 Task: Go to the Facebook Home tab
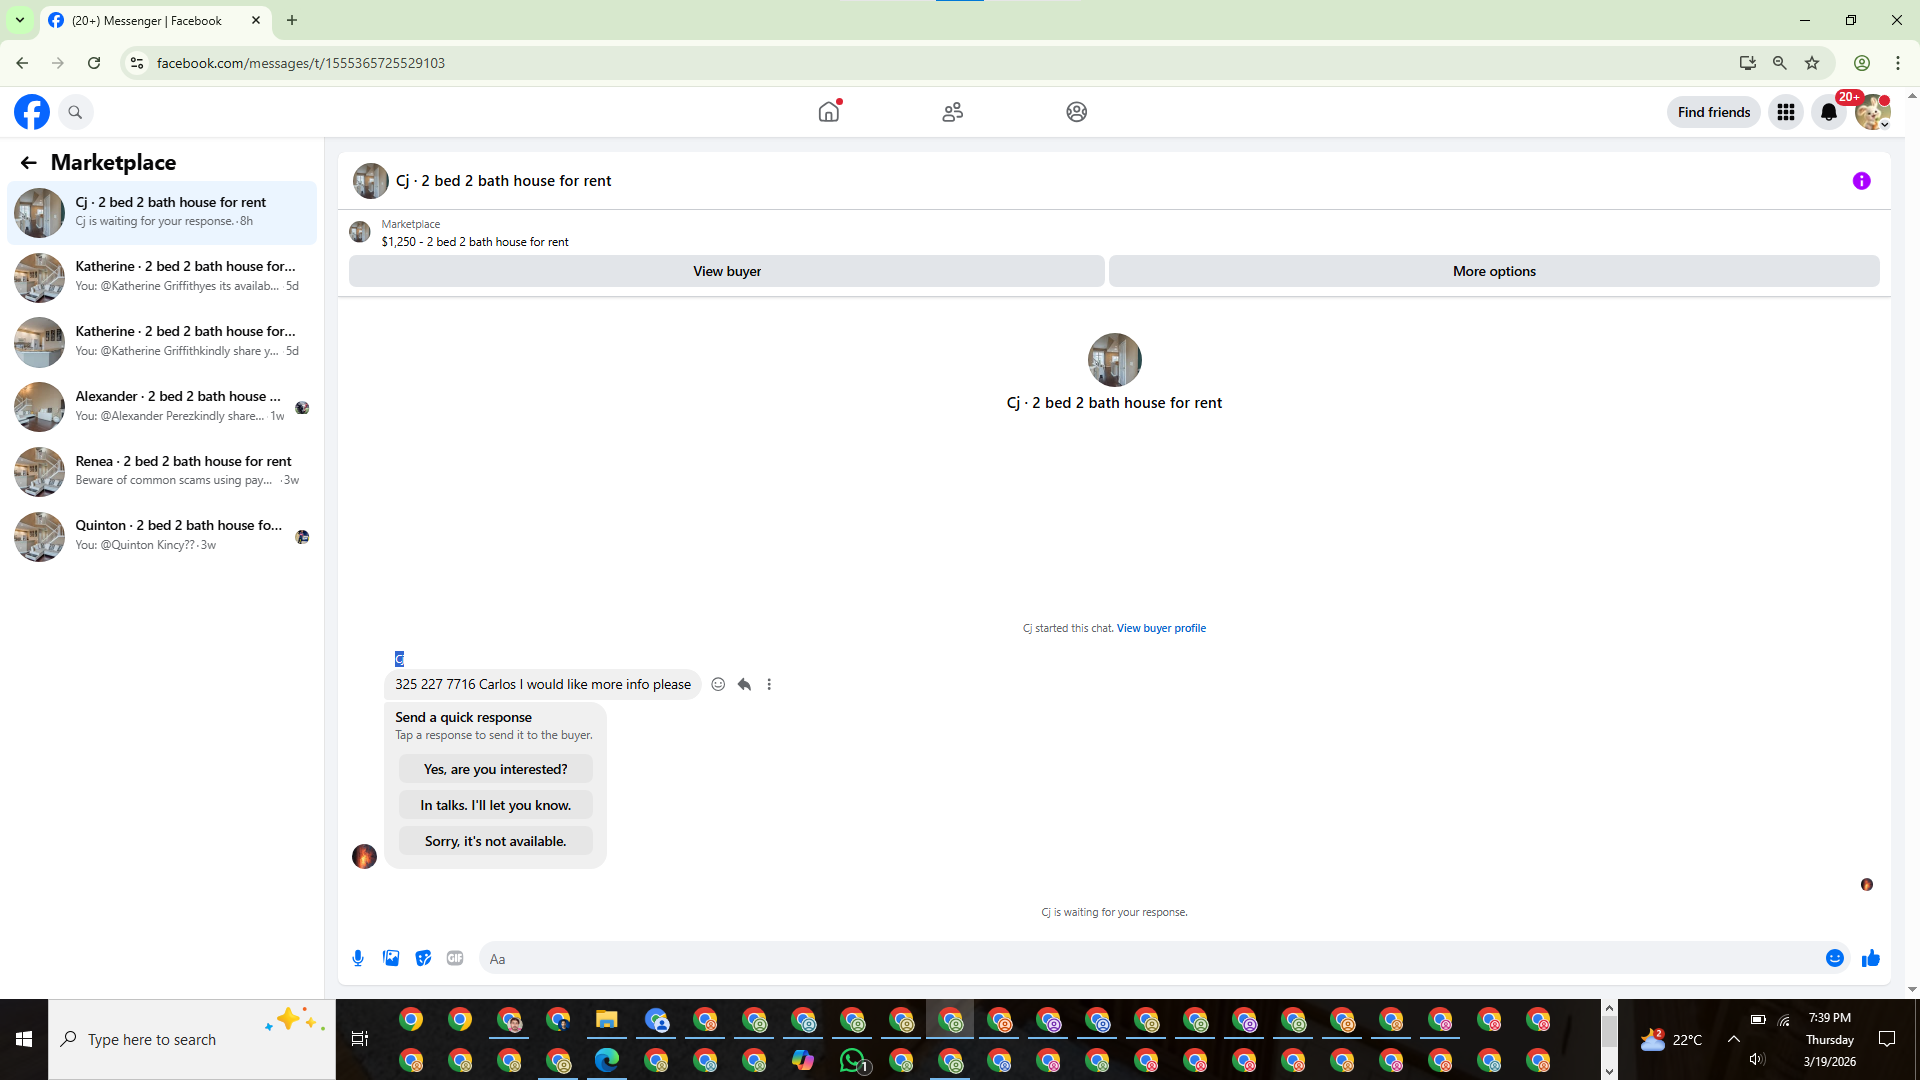coord(828,112)
